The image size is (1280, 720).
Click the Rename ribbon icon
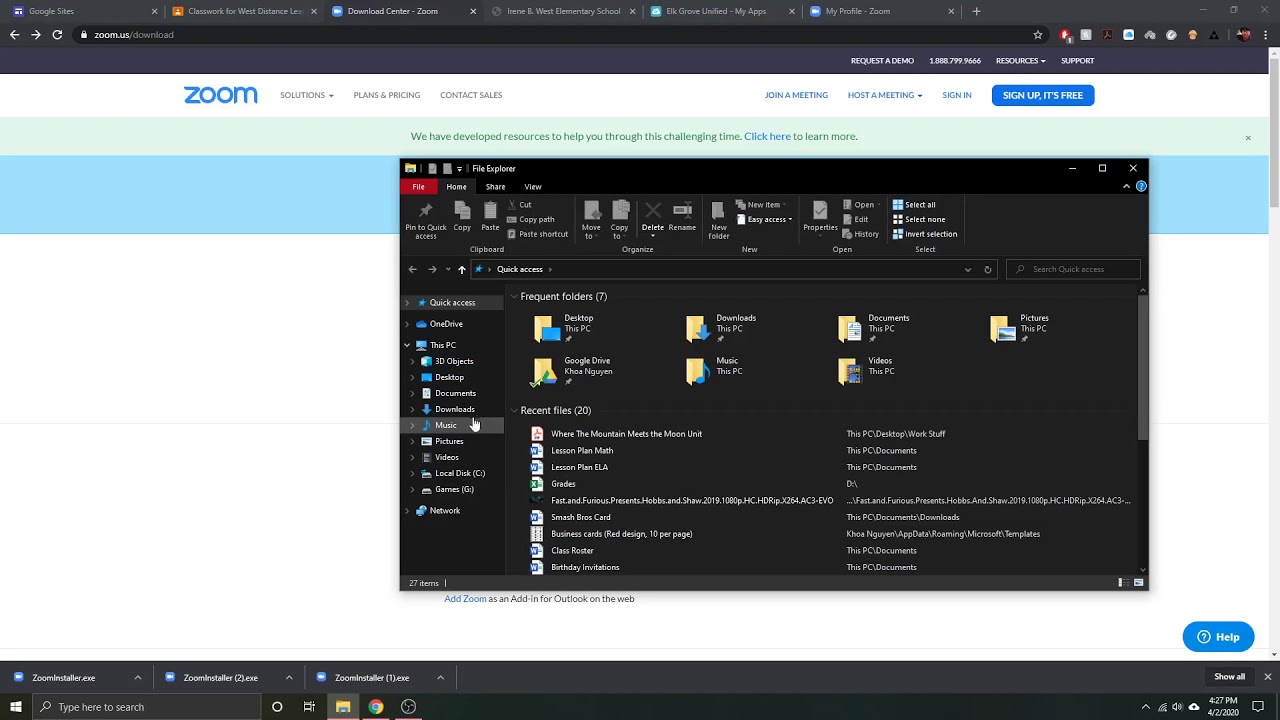(x=682, y=216)
